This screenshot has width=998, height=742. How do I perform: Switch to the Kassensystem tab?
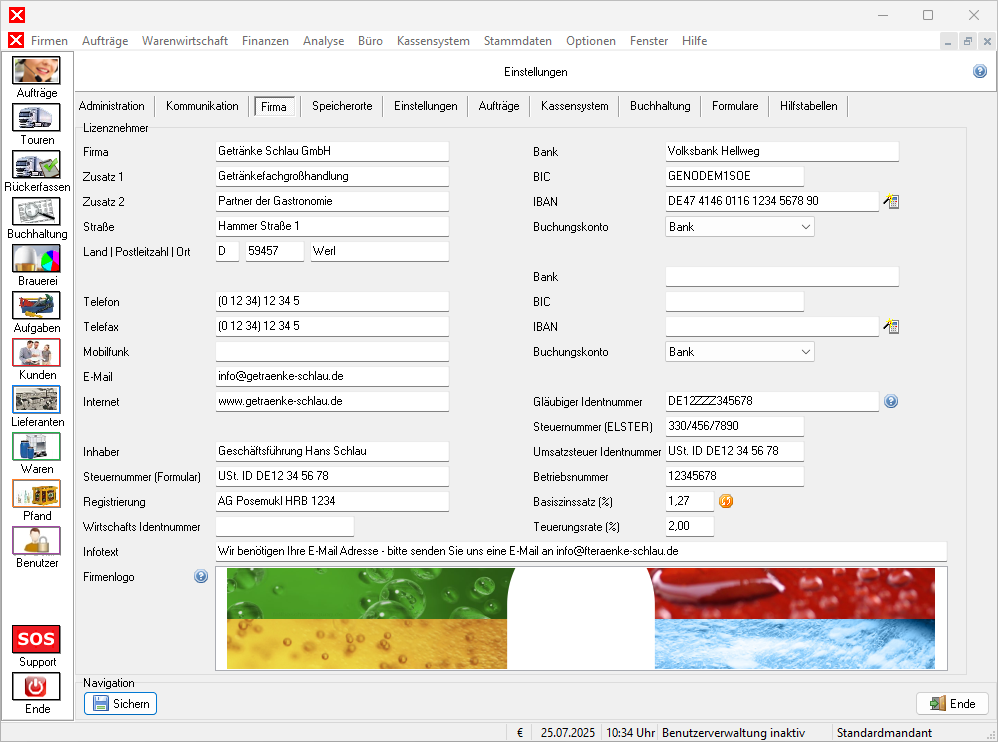point(574,106)
